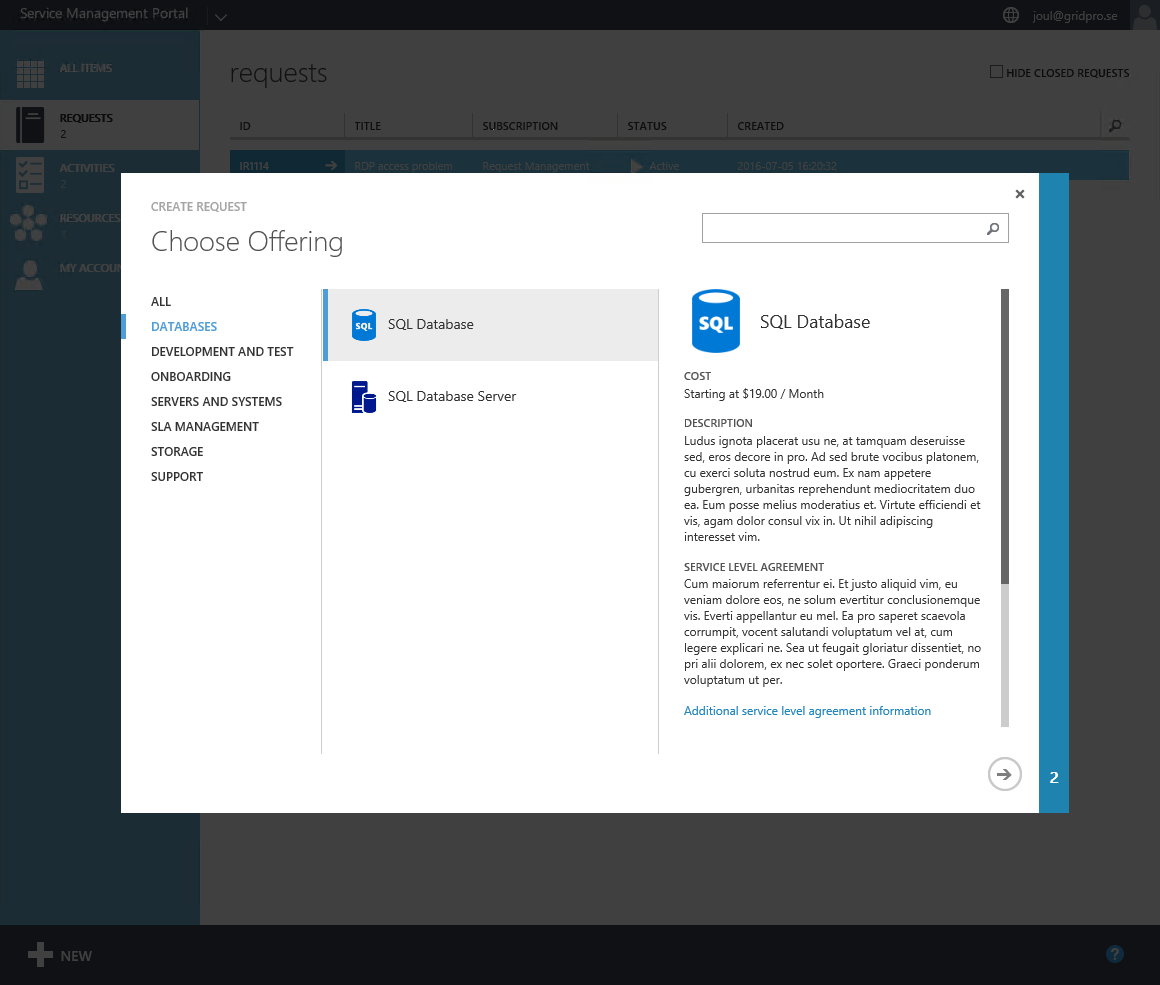Click the user avatar icon in header
The width and height of the screenshot is (1160, 985).
click(x=1144, y=15)
